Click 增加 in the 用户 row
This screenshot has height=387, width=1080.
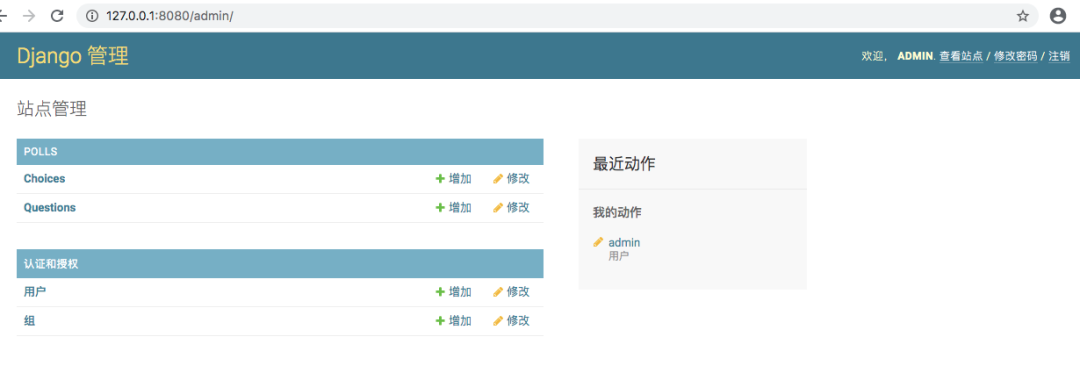[454, 292]
